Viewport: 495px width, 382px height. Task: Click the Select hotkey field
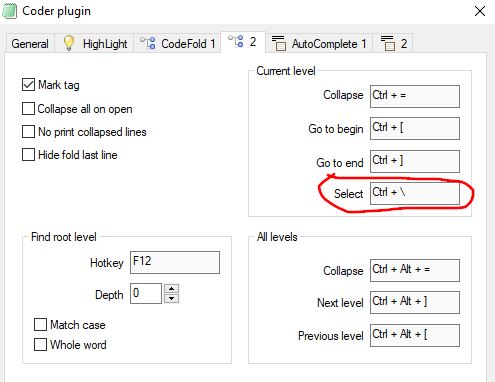[415, 193]
